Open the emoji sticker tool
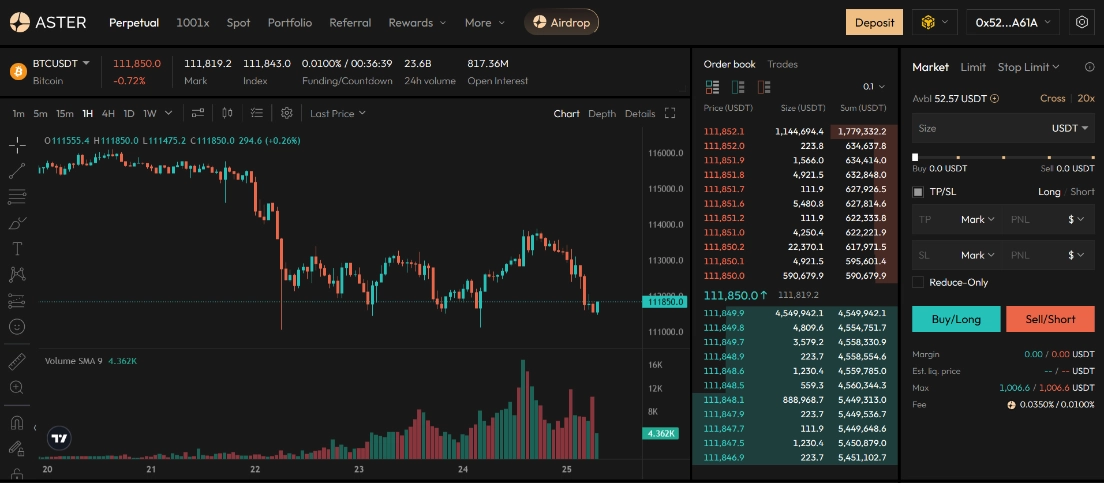 point(17,326)
